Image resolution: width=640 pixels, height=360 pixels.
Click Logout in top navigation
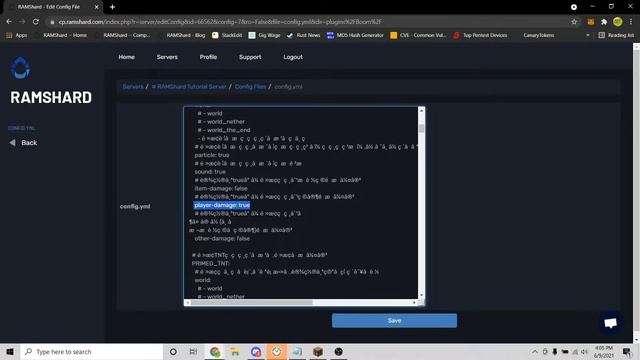point(293,57)
